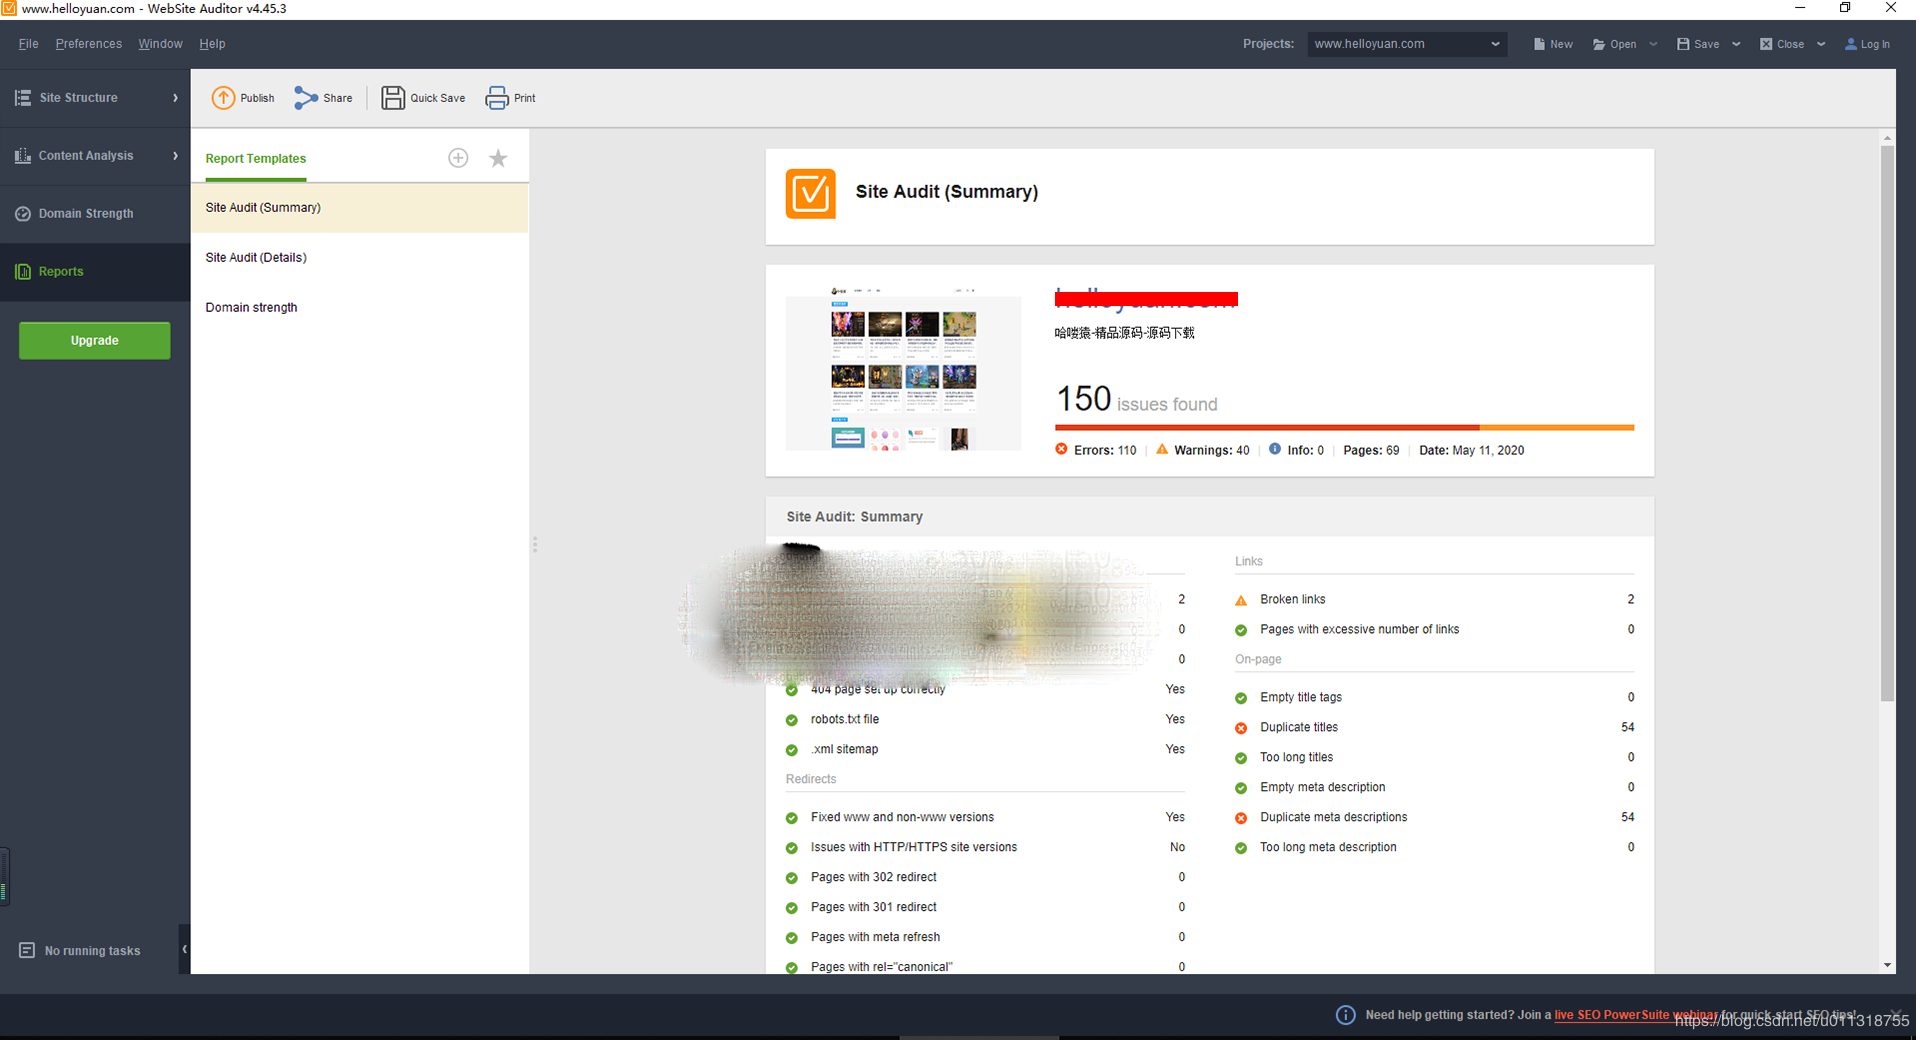Click 'Duplicate meta descriptions' row text
1920x1040 pixels.
click(1333, 818)
